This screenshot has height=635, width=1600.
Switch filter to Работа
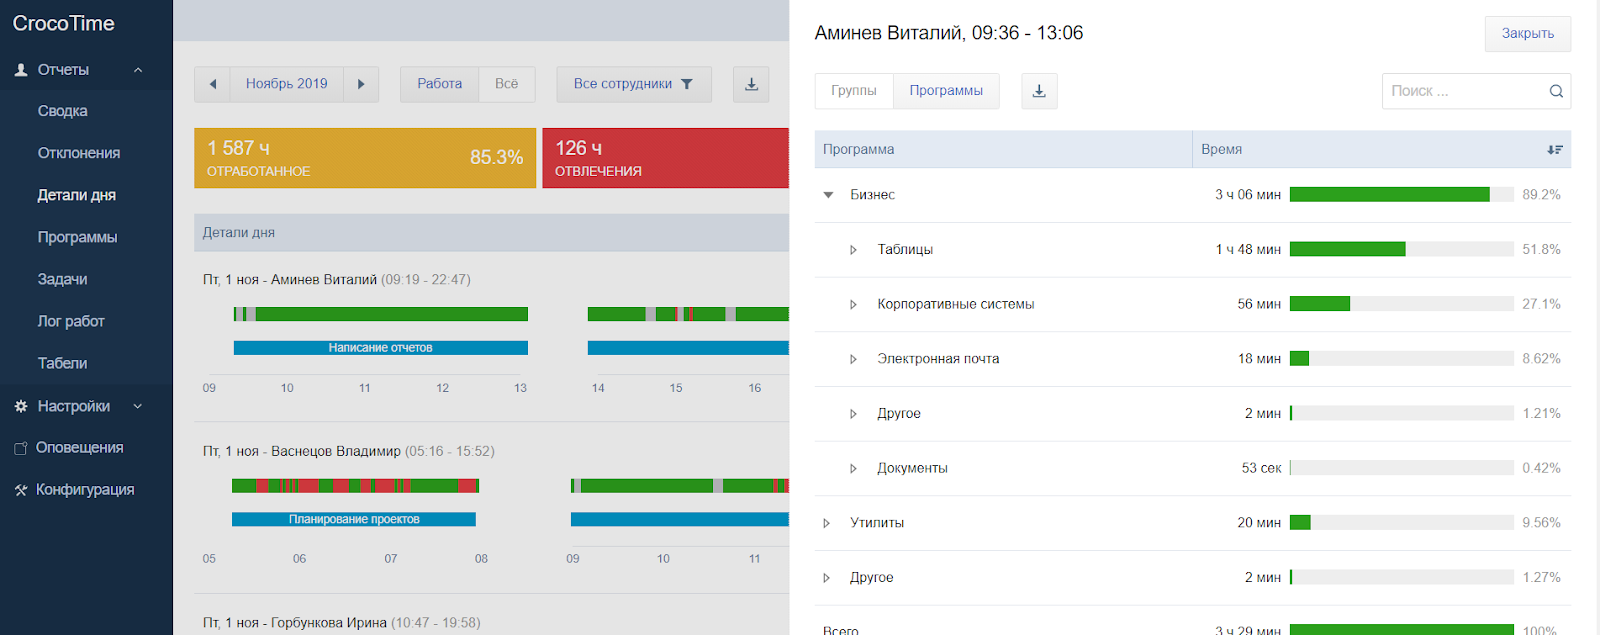tap(439, 84)
